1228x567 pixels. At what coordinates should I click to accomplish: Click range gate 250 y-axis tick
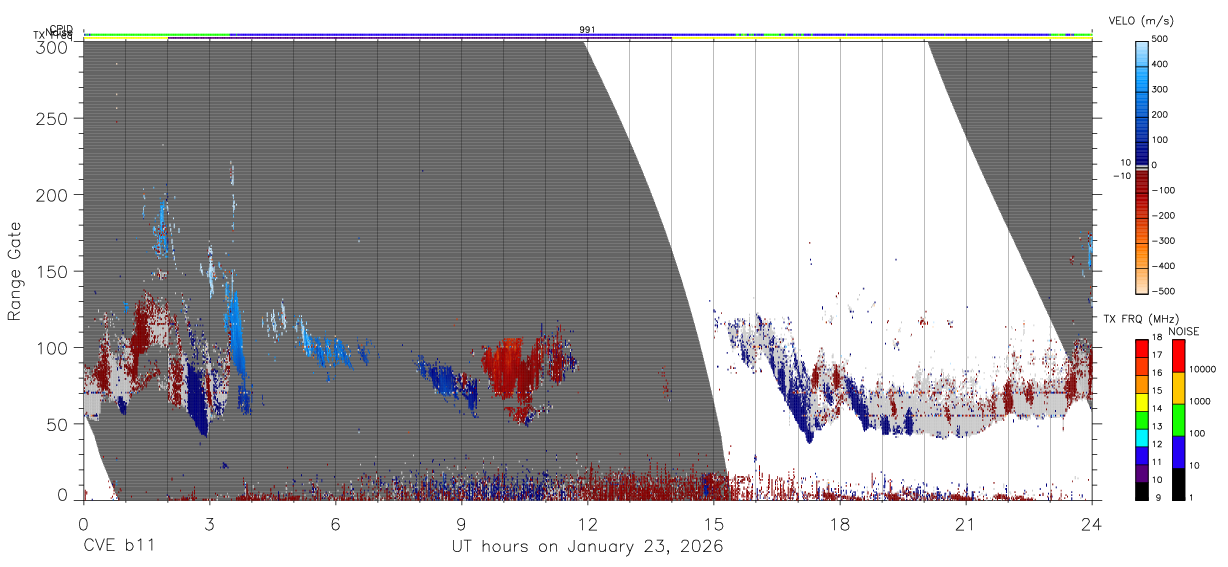click(x=50, y=119)
